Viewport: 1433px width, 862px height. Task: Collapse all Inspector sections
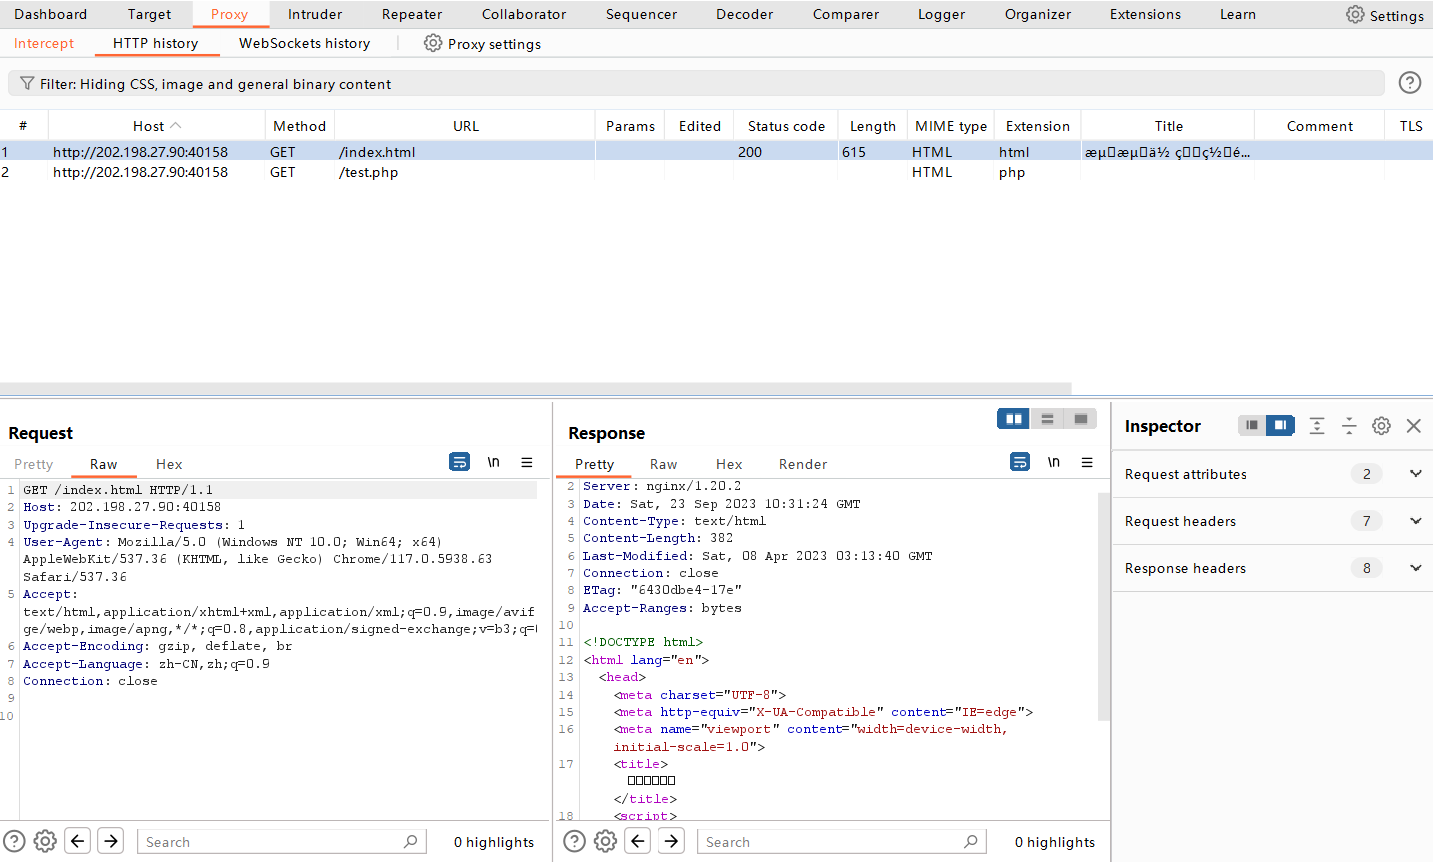coord(1349,426)
